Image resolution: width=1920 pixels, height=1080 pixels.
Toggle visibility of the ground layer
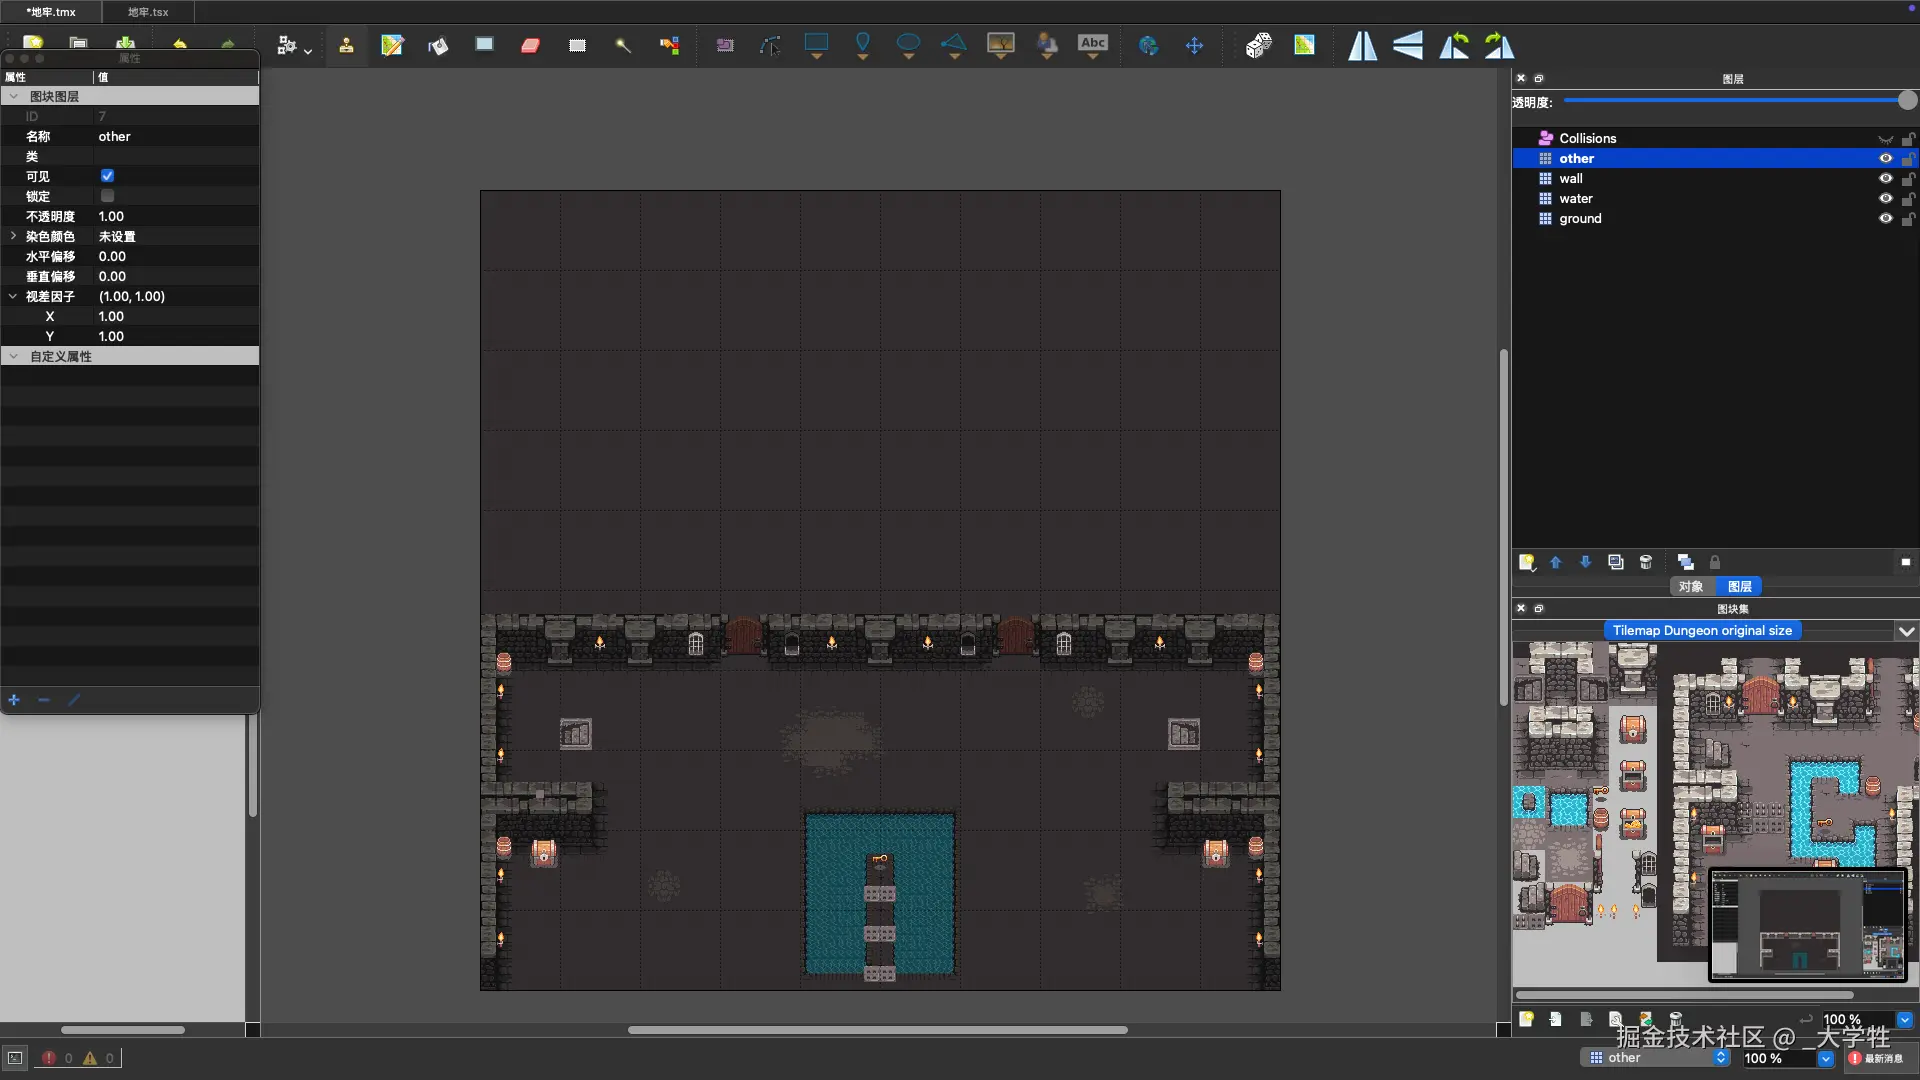pyautogui.click(x=1885, y=218)
